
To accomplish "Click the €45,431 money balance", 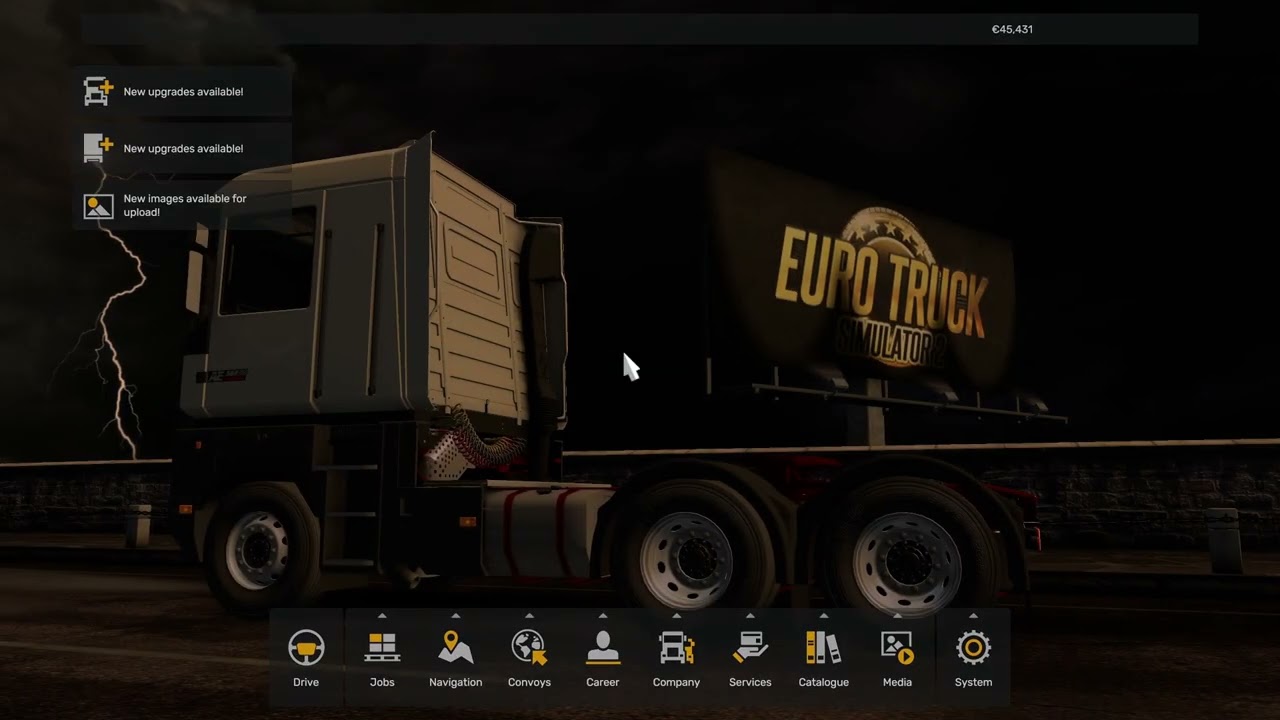I will pos(1012,29).
